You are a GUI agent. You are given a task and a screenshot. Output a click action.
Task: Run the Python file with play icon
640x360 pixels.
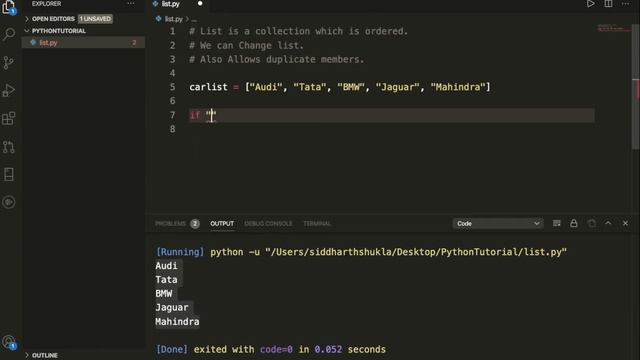tap(590, 4)
